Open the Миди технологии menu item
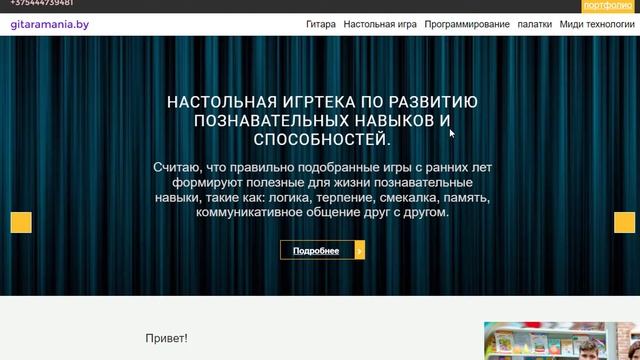 click(597, 24)
